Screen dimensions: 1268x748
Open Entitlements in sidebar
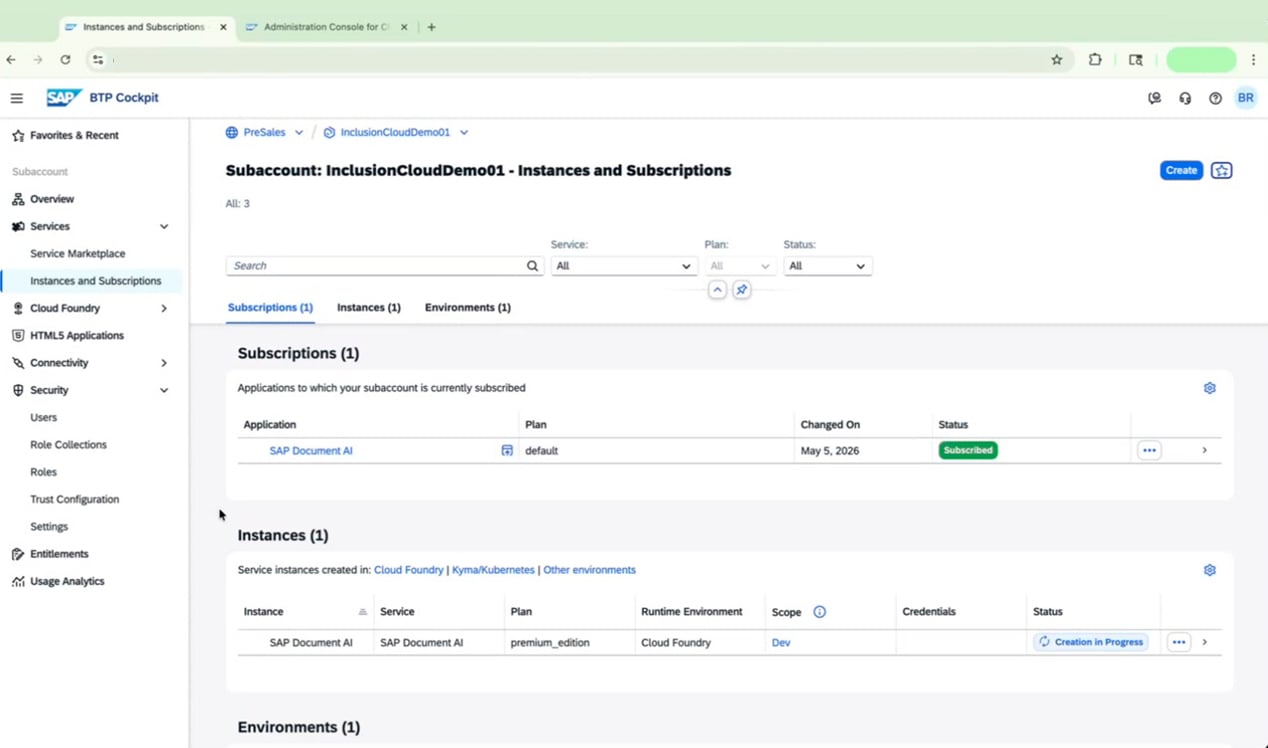click(x=59, y=554)
